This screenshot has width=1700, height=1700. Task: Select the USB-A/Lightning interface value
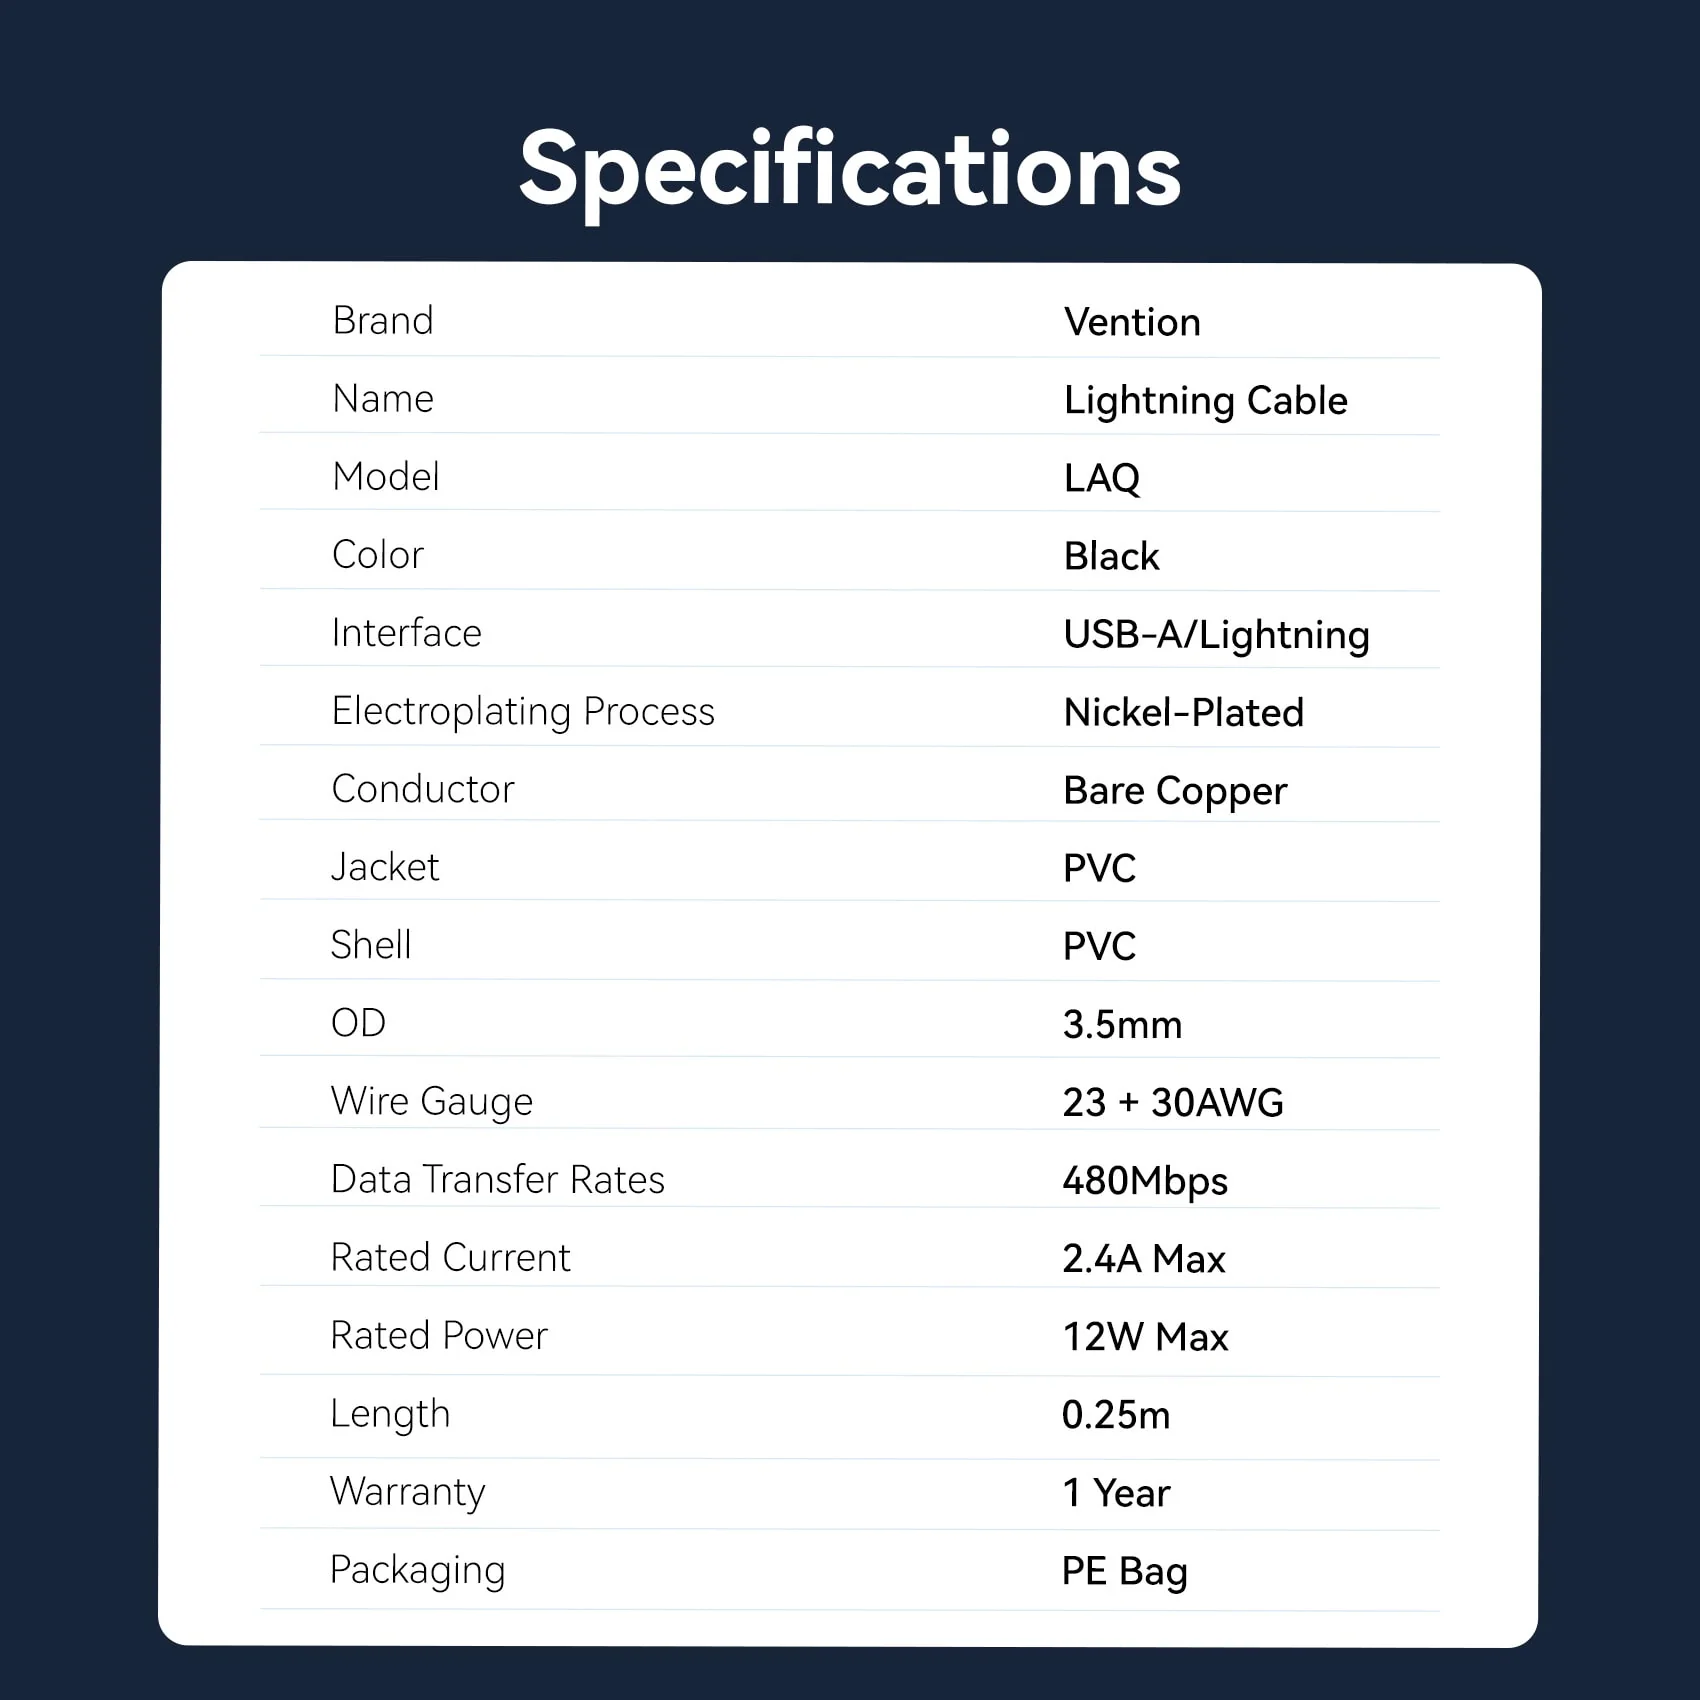(1217, 636)
